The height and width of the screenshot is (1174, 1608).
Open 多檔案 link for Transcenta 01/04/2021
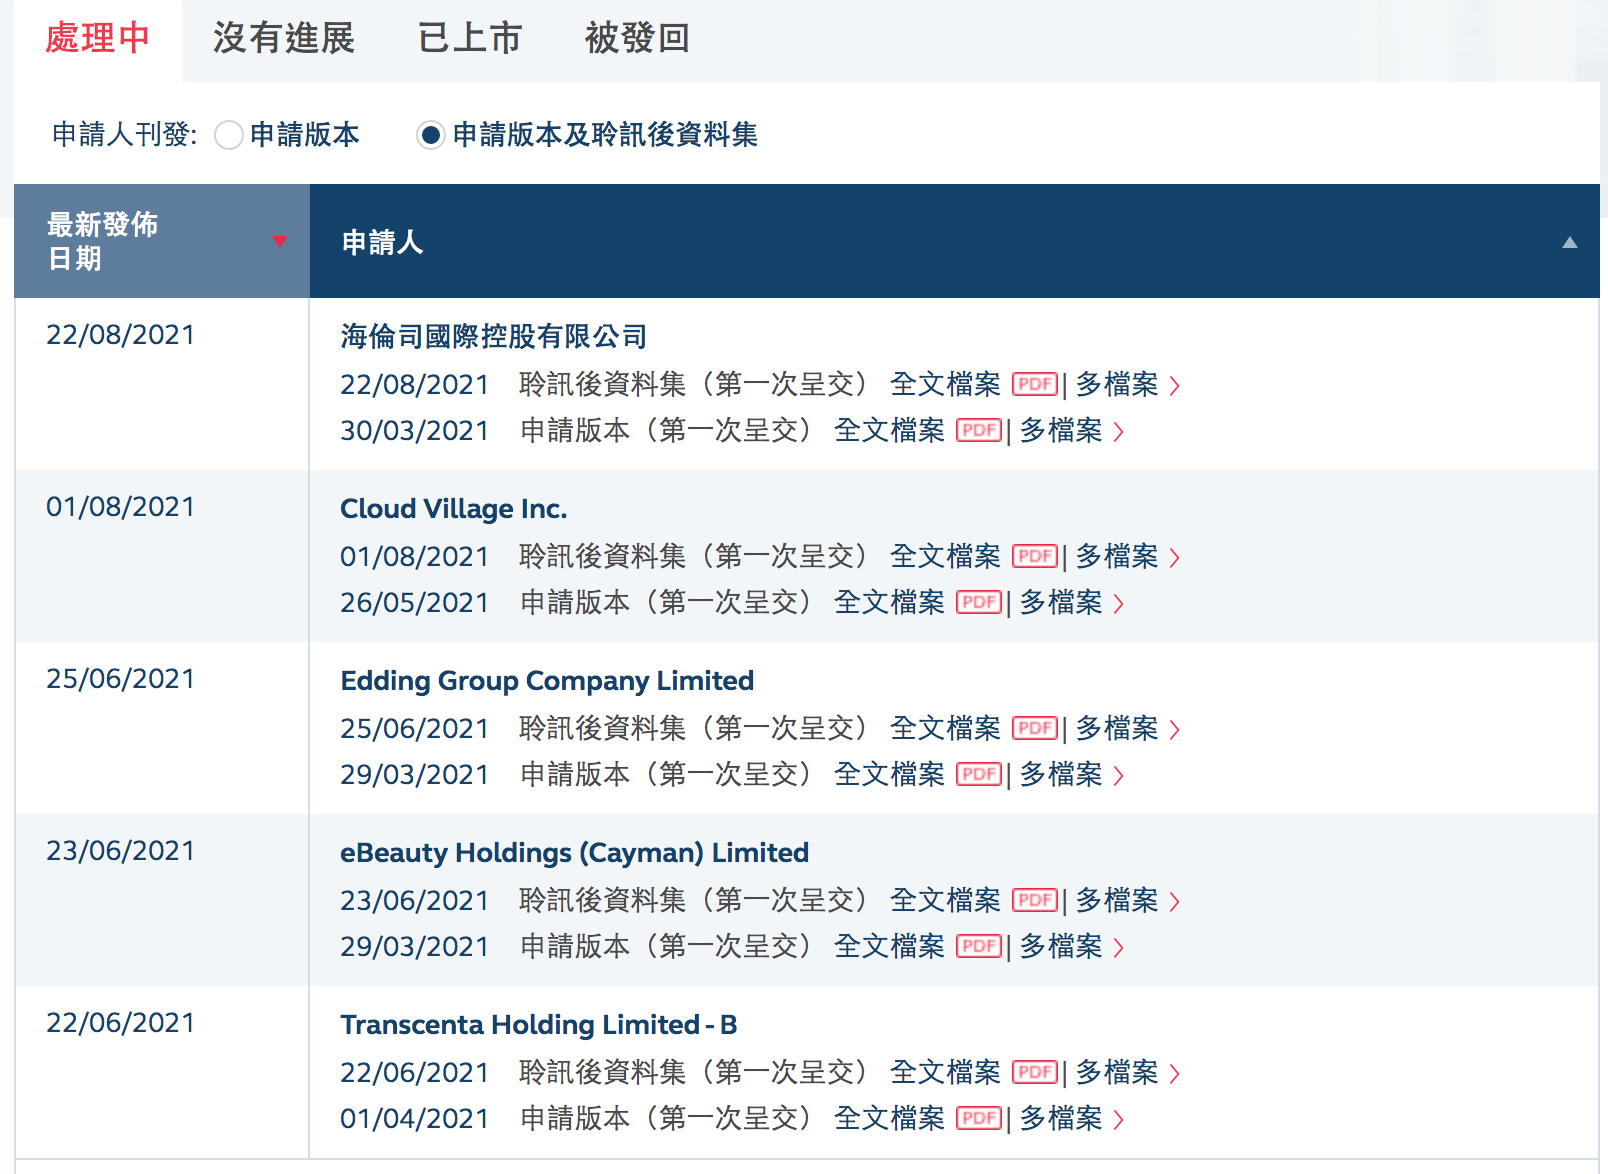click(x=1061, y=1118)
